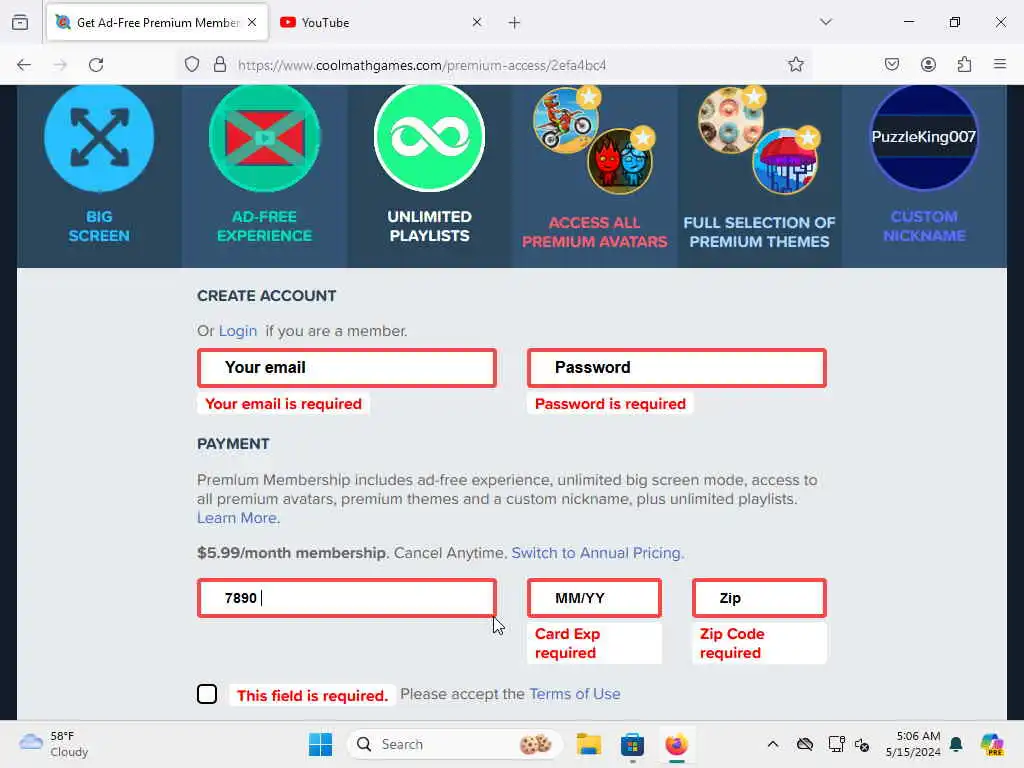The height and width of the screenshot is (768, 1024).
Task: Open the Extensions puzzle piece icon
Action: [964, 64]
